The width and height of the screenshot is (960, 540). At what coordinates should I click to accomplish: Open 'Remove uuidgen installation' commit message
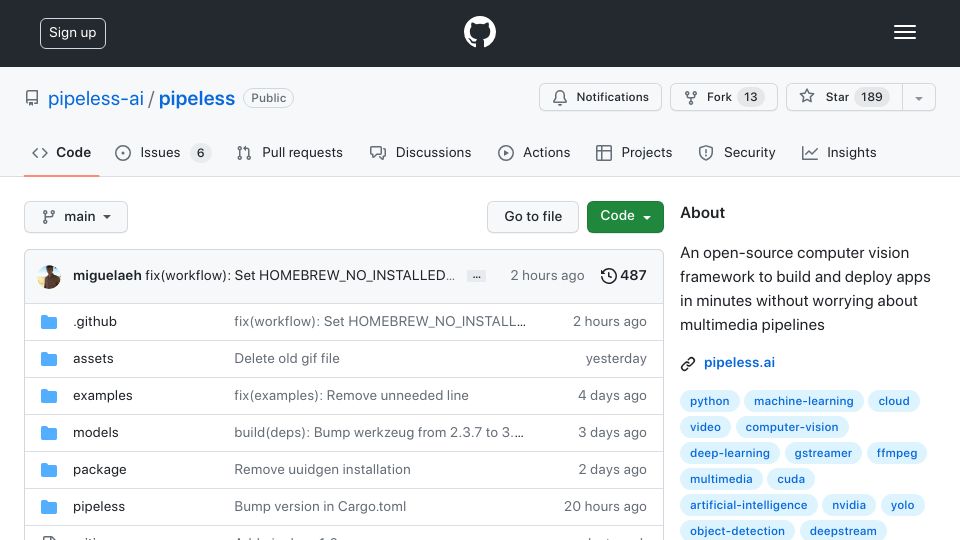pos(322,470)
